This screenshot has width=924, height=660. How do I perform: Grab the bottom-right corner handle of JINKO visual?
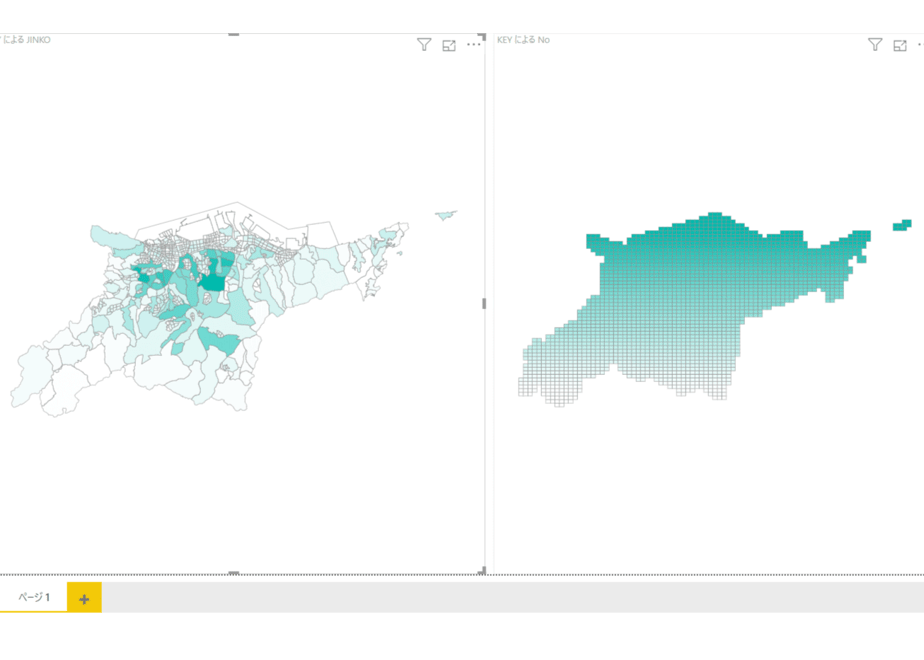coord(482,570)
